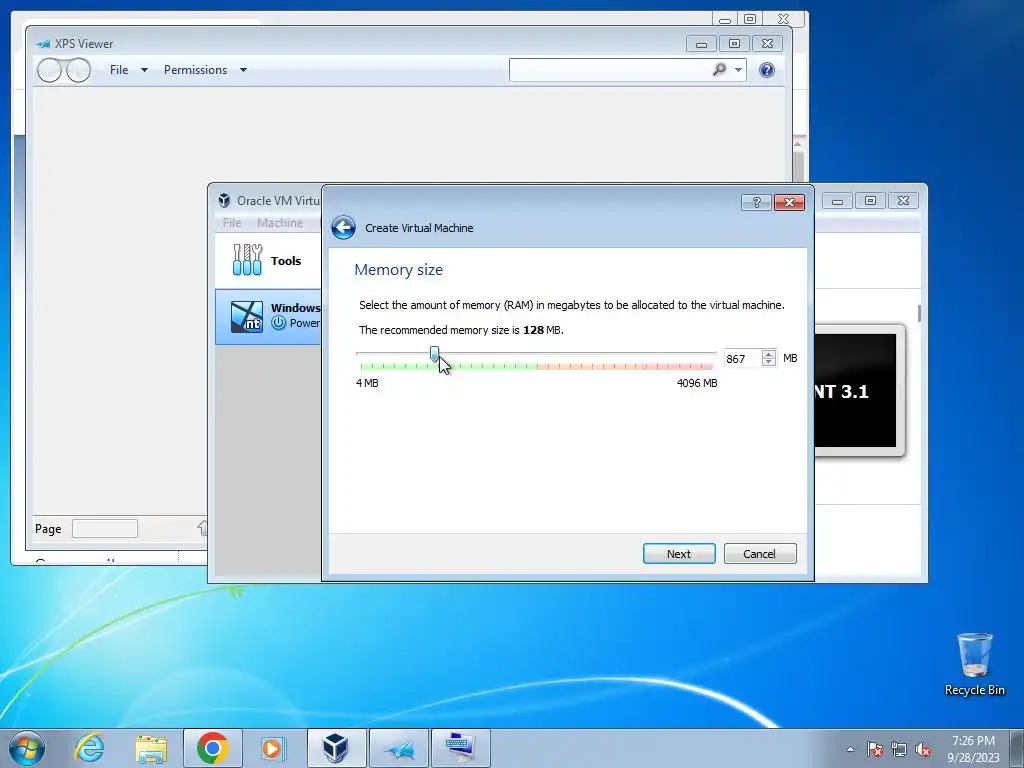Click the XPS Viewer search box
The image size is (1024, 768).
pos(609,70)
